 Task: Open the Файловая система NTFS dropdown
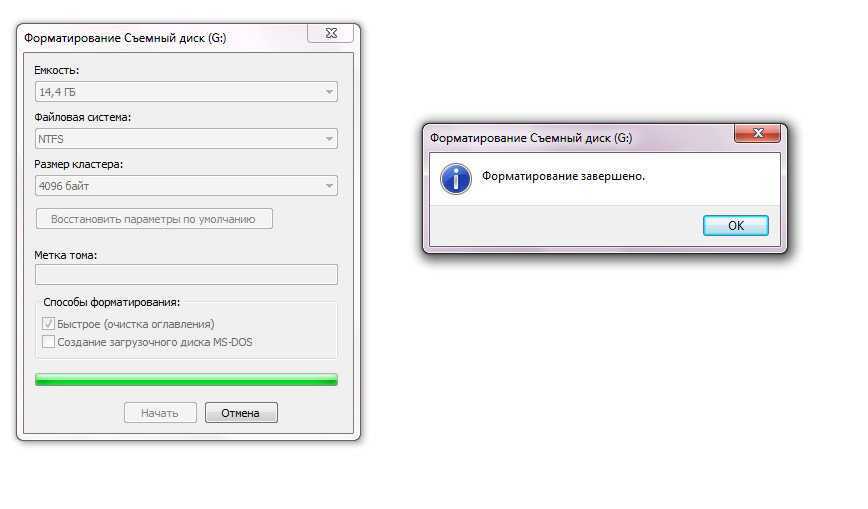coord(186,138)
